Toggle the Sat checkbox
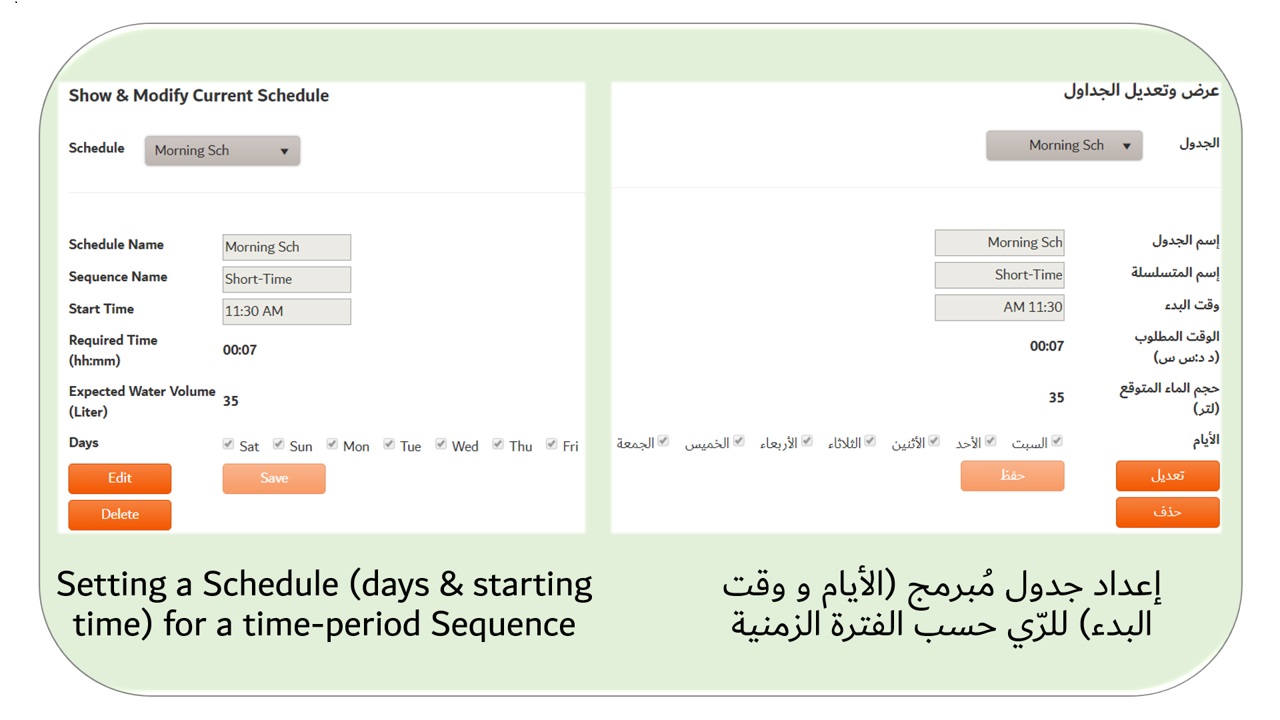1280x720 pixels. (229, 444)
